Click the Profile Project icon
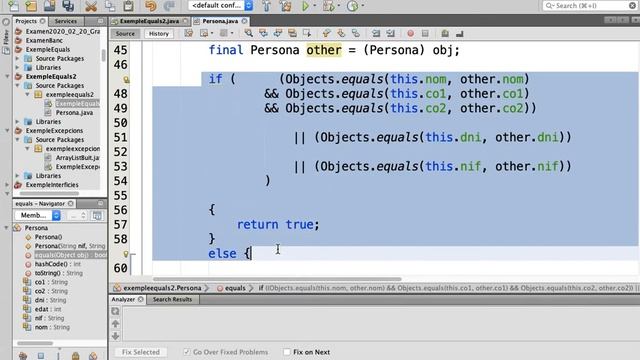The image size is (640, 360). pos(352,6)
